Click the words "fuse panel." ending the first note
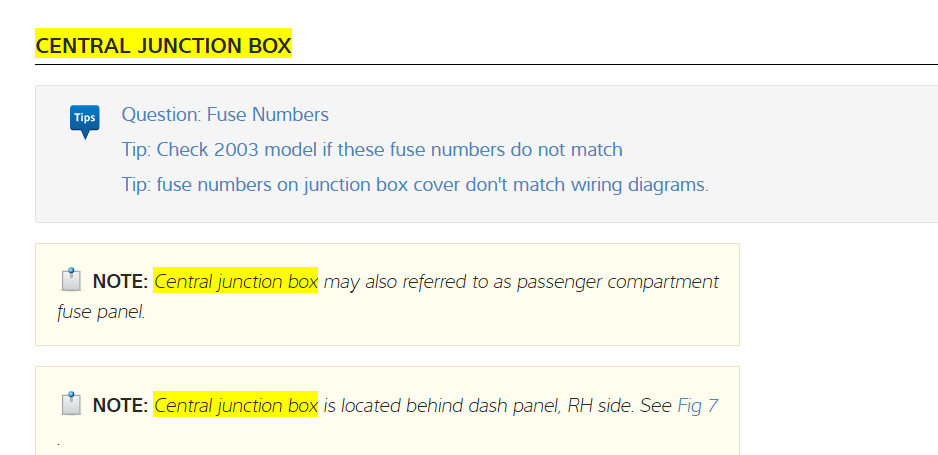938x455 pixels. coord(101,312)
